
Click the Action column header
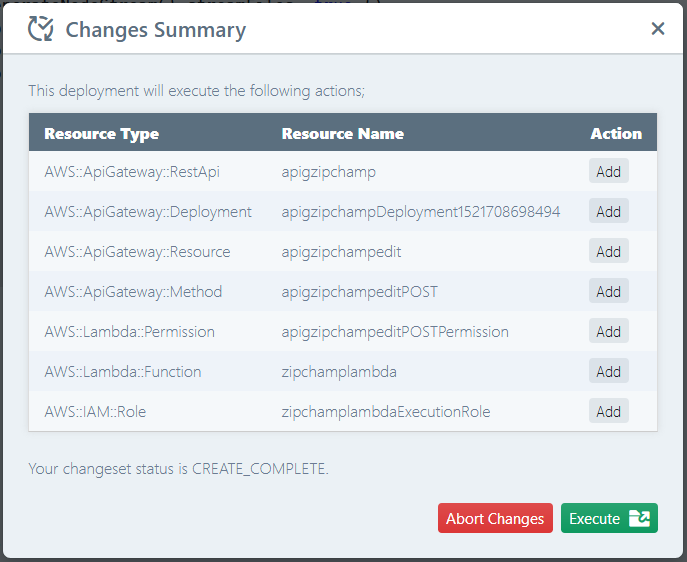coord(616,133)
